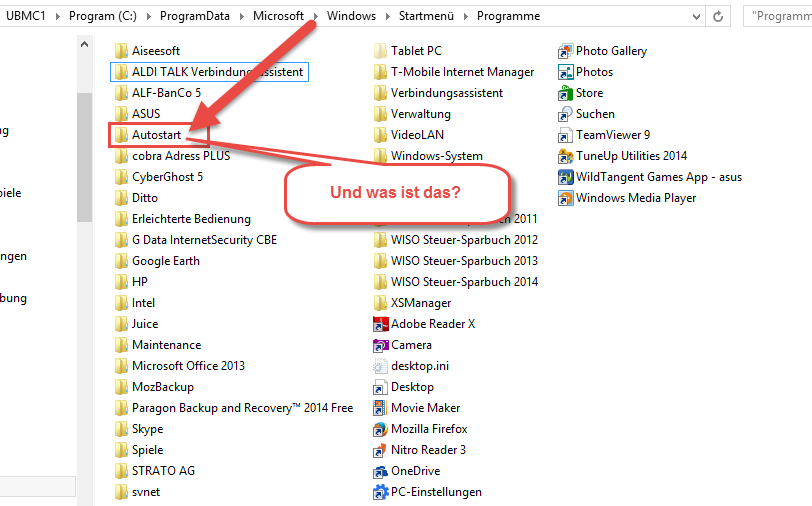Select the Juice folder
Image resolution: width=812 pixels, height=506 pixels.
point(137,324)
